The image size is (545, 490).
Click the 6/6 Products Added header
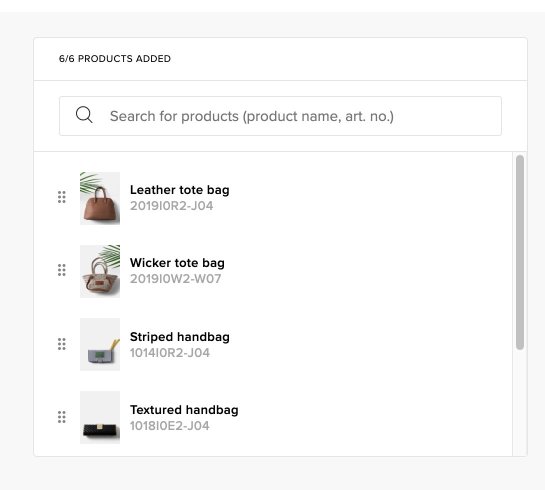pos(115,58)
